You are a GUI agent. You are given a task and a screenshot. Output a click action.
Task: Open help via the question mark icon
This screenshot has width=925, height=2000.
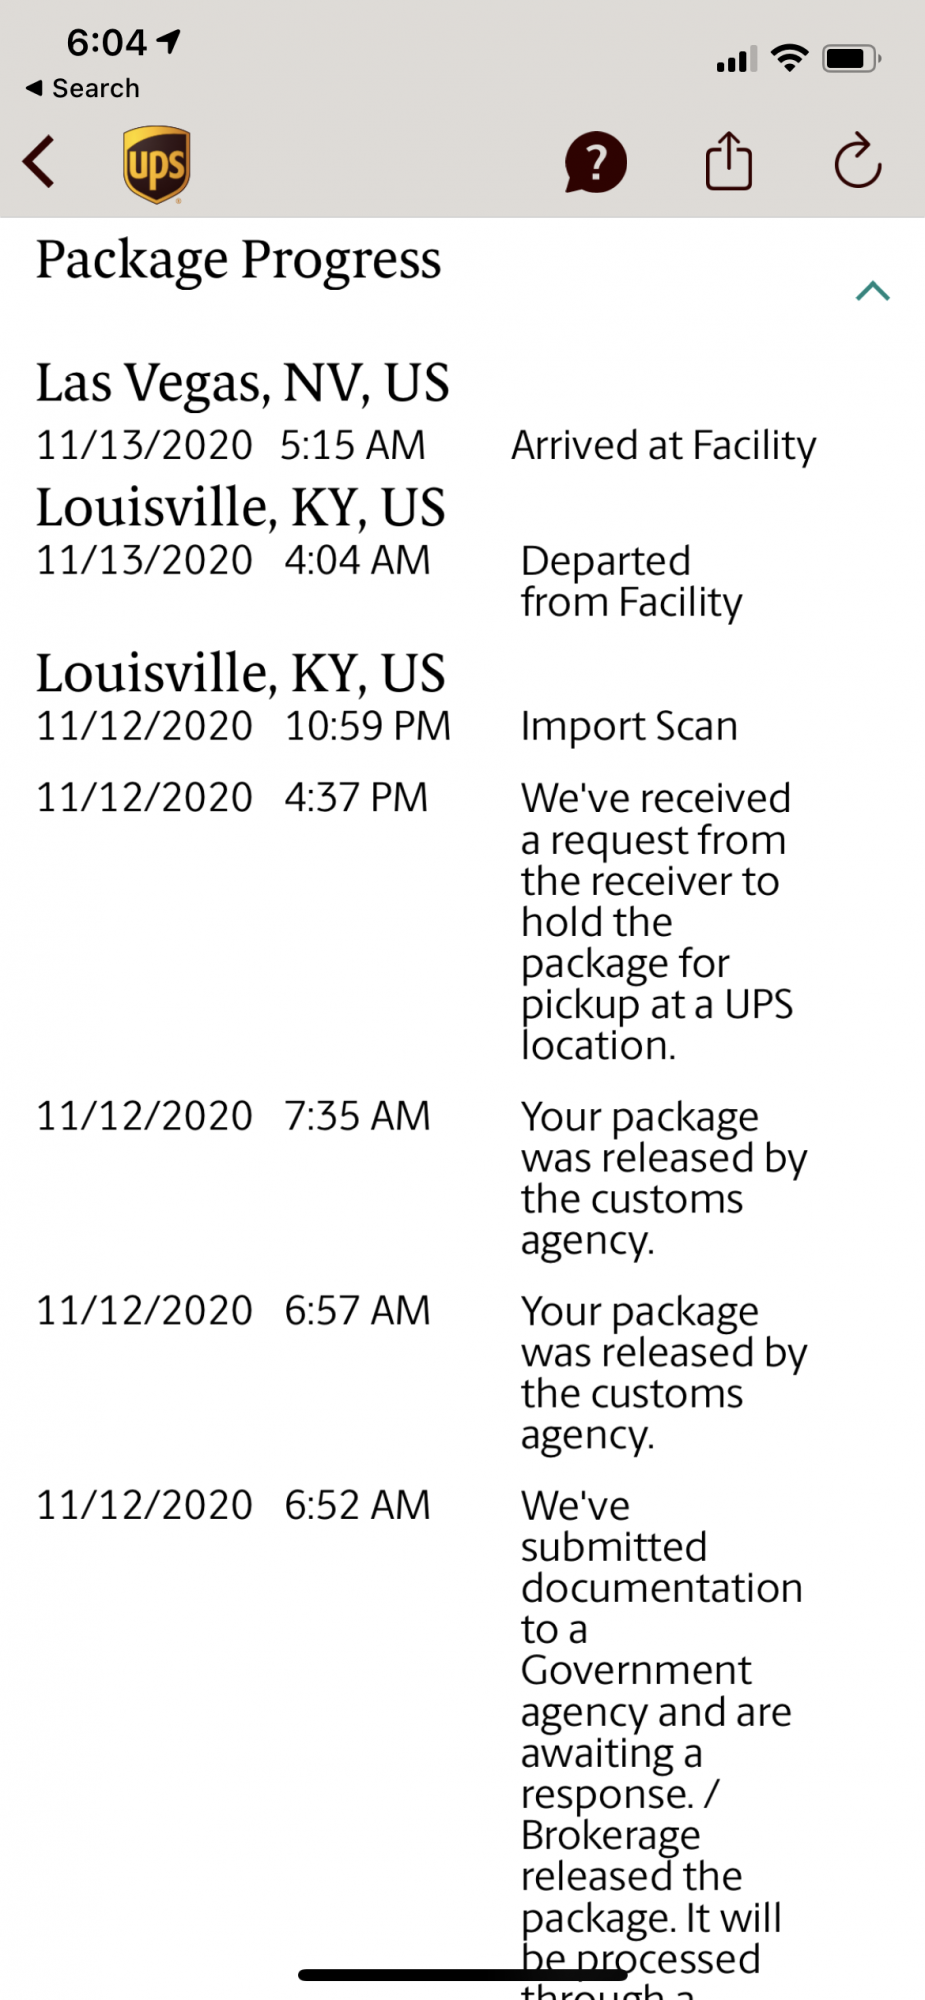point(595,162)
